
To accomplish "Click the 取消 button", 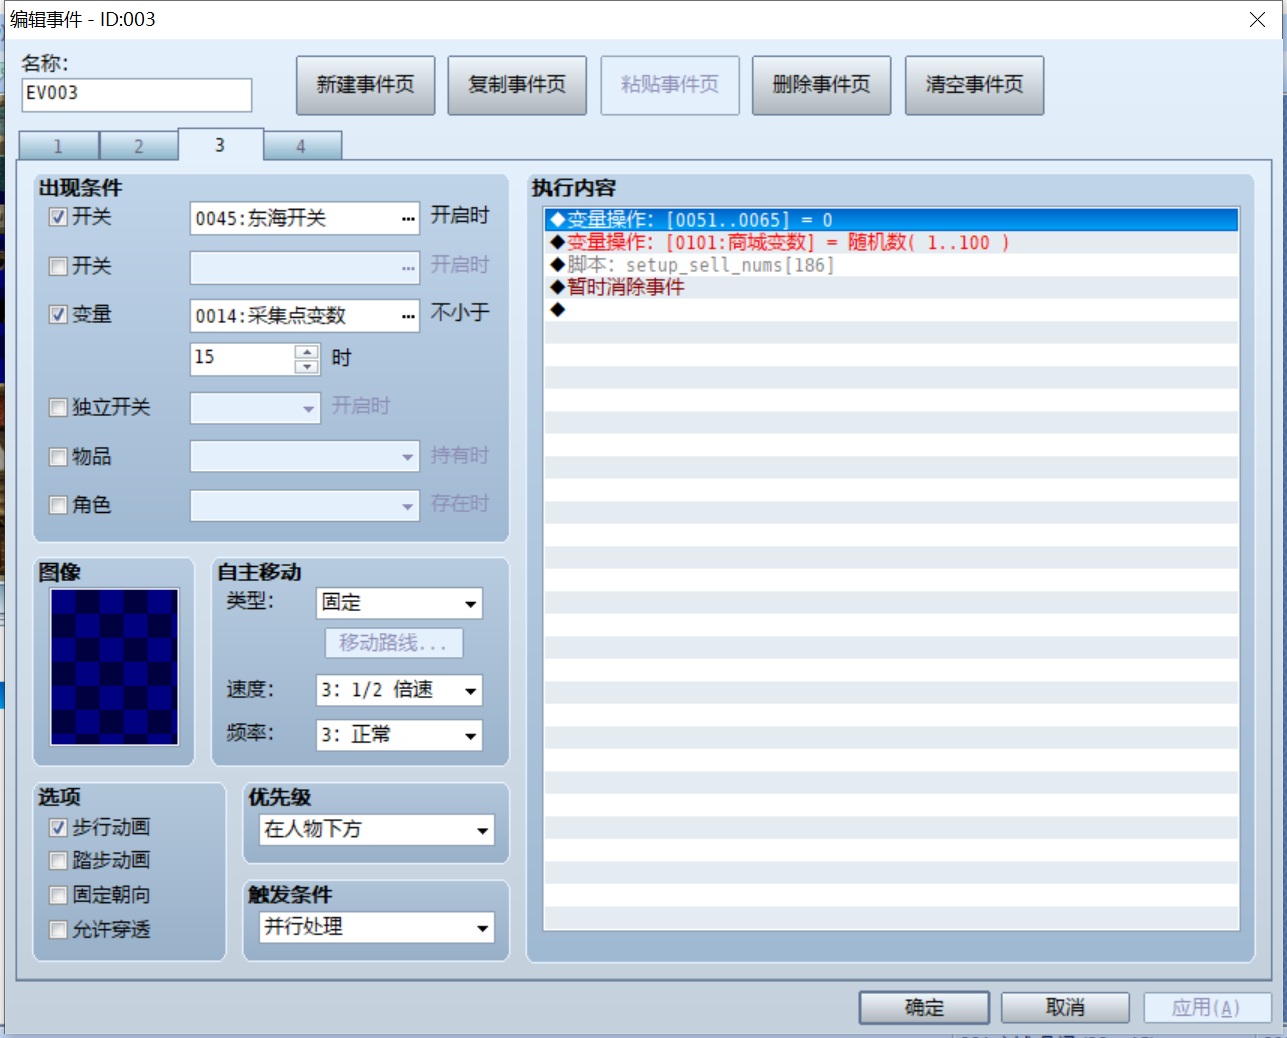I will [x=1065, y=1007].
